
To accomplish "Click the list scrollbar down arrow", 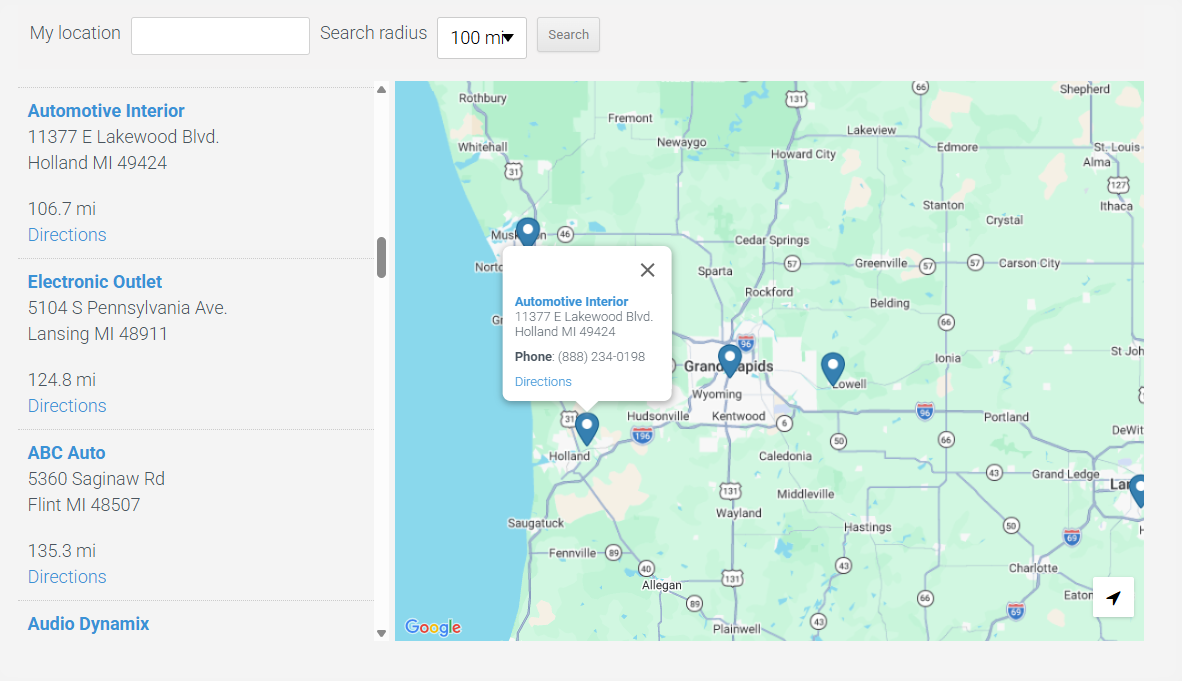I will pos(381,633).
